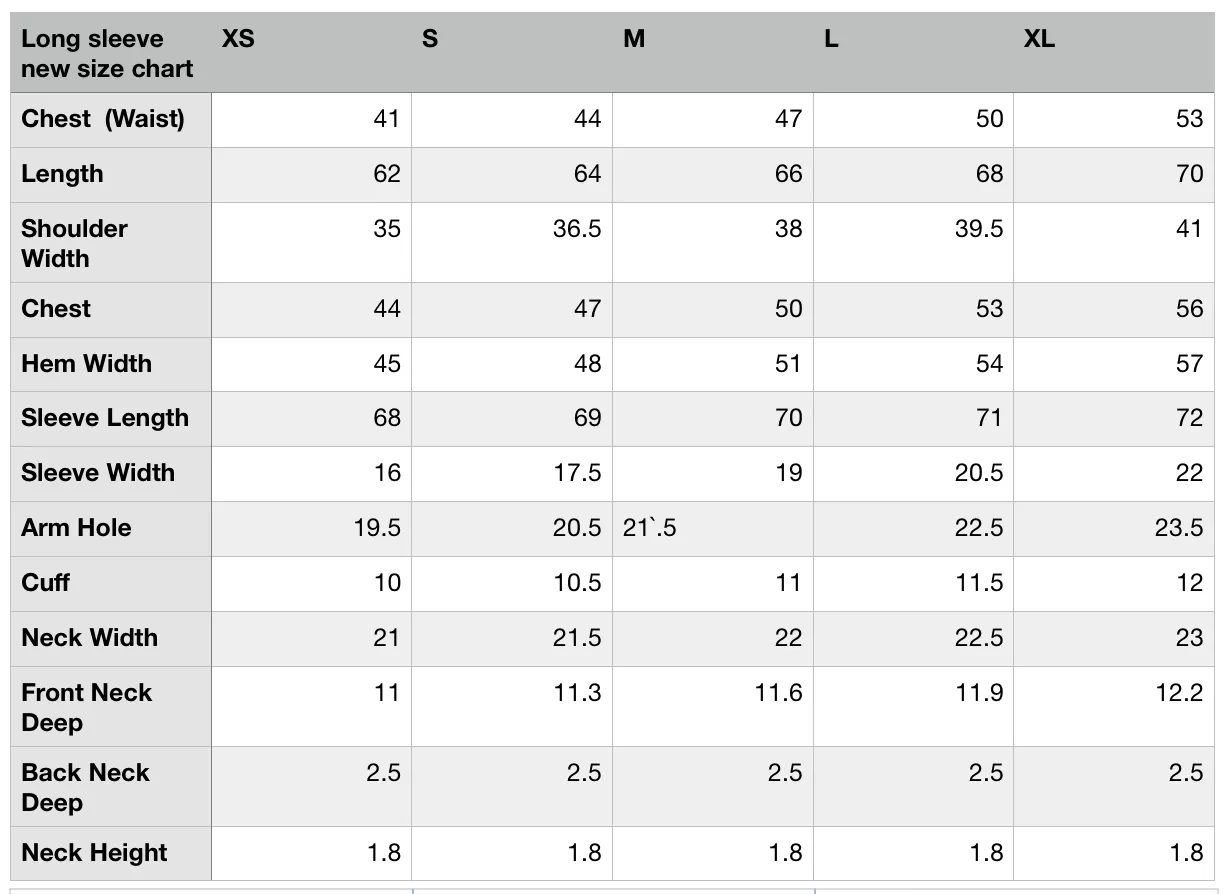Select the S column header cell
The width and height of the screenshot is (1228, 894).
click(x=512, y=53)
